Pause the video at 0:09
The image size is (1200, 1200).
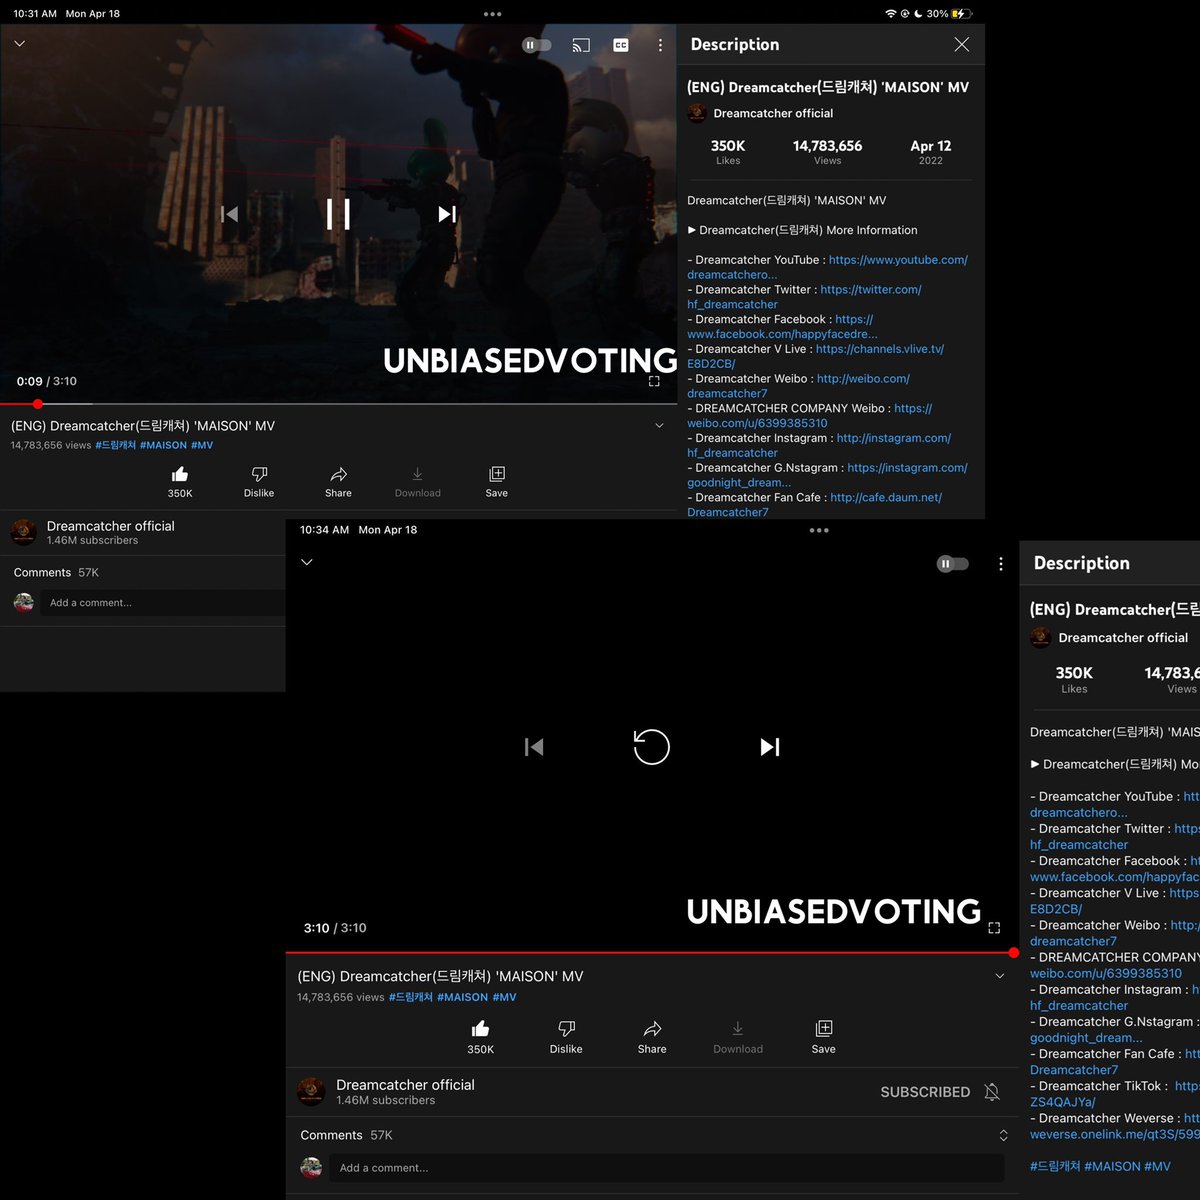click(x=338, y=214)
